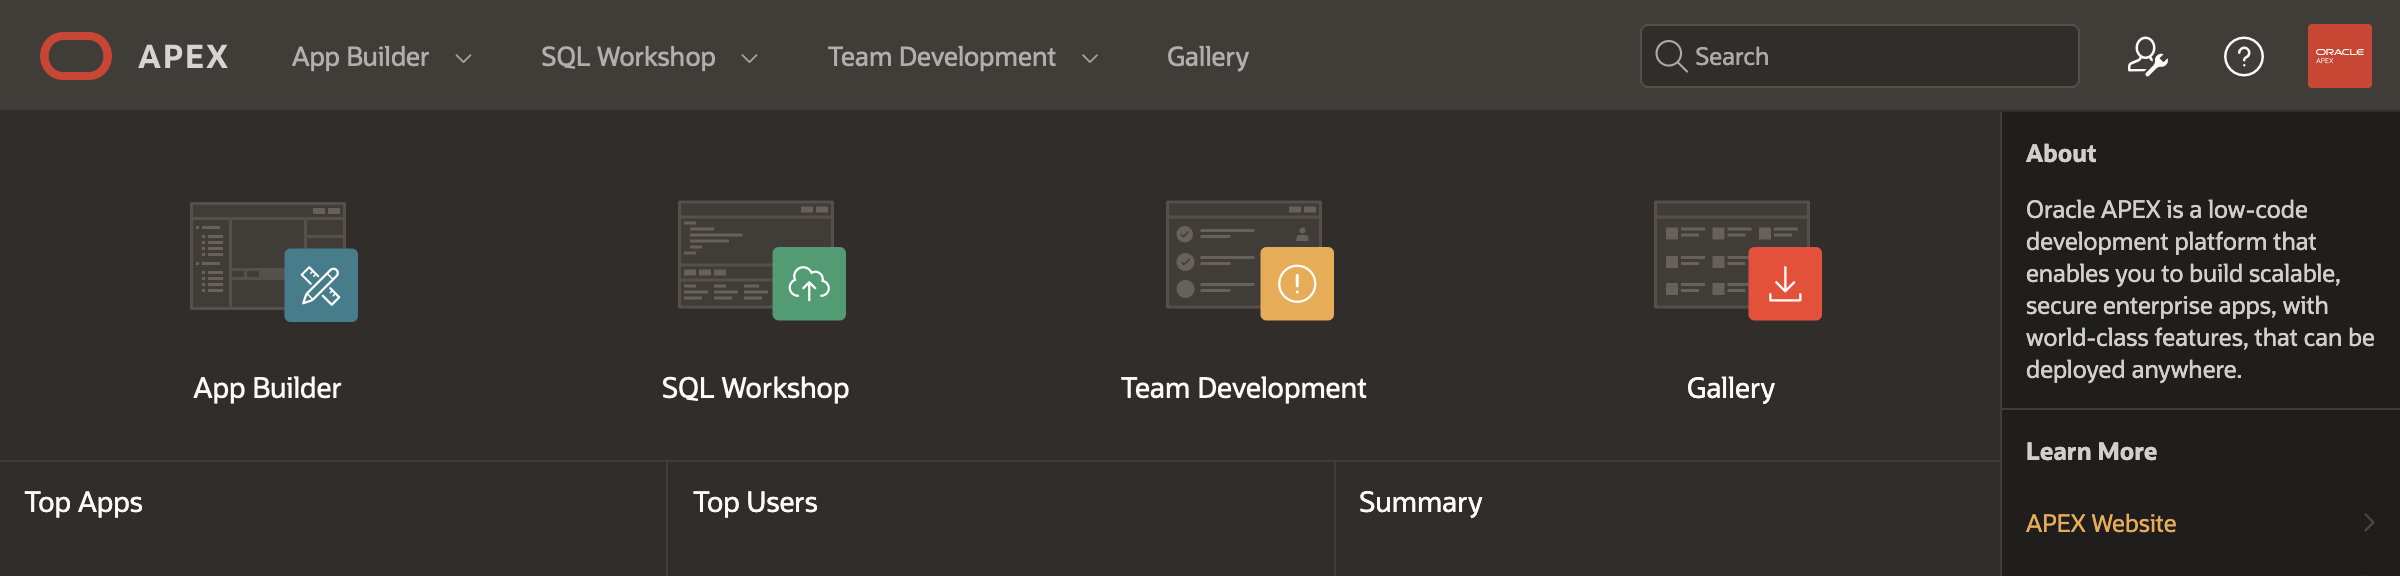
Task: Click the Team Development tile label
Action: 1243,388
